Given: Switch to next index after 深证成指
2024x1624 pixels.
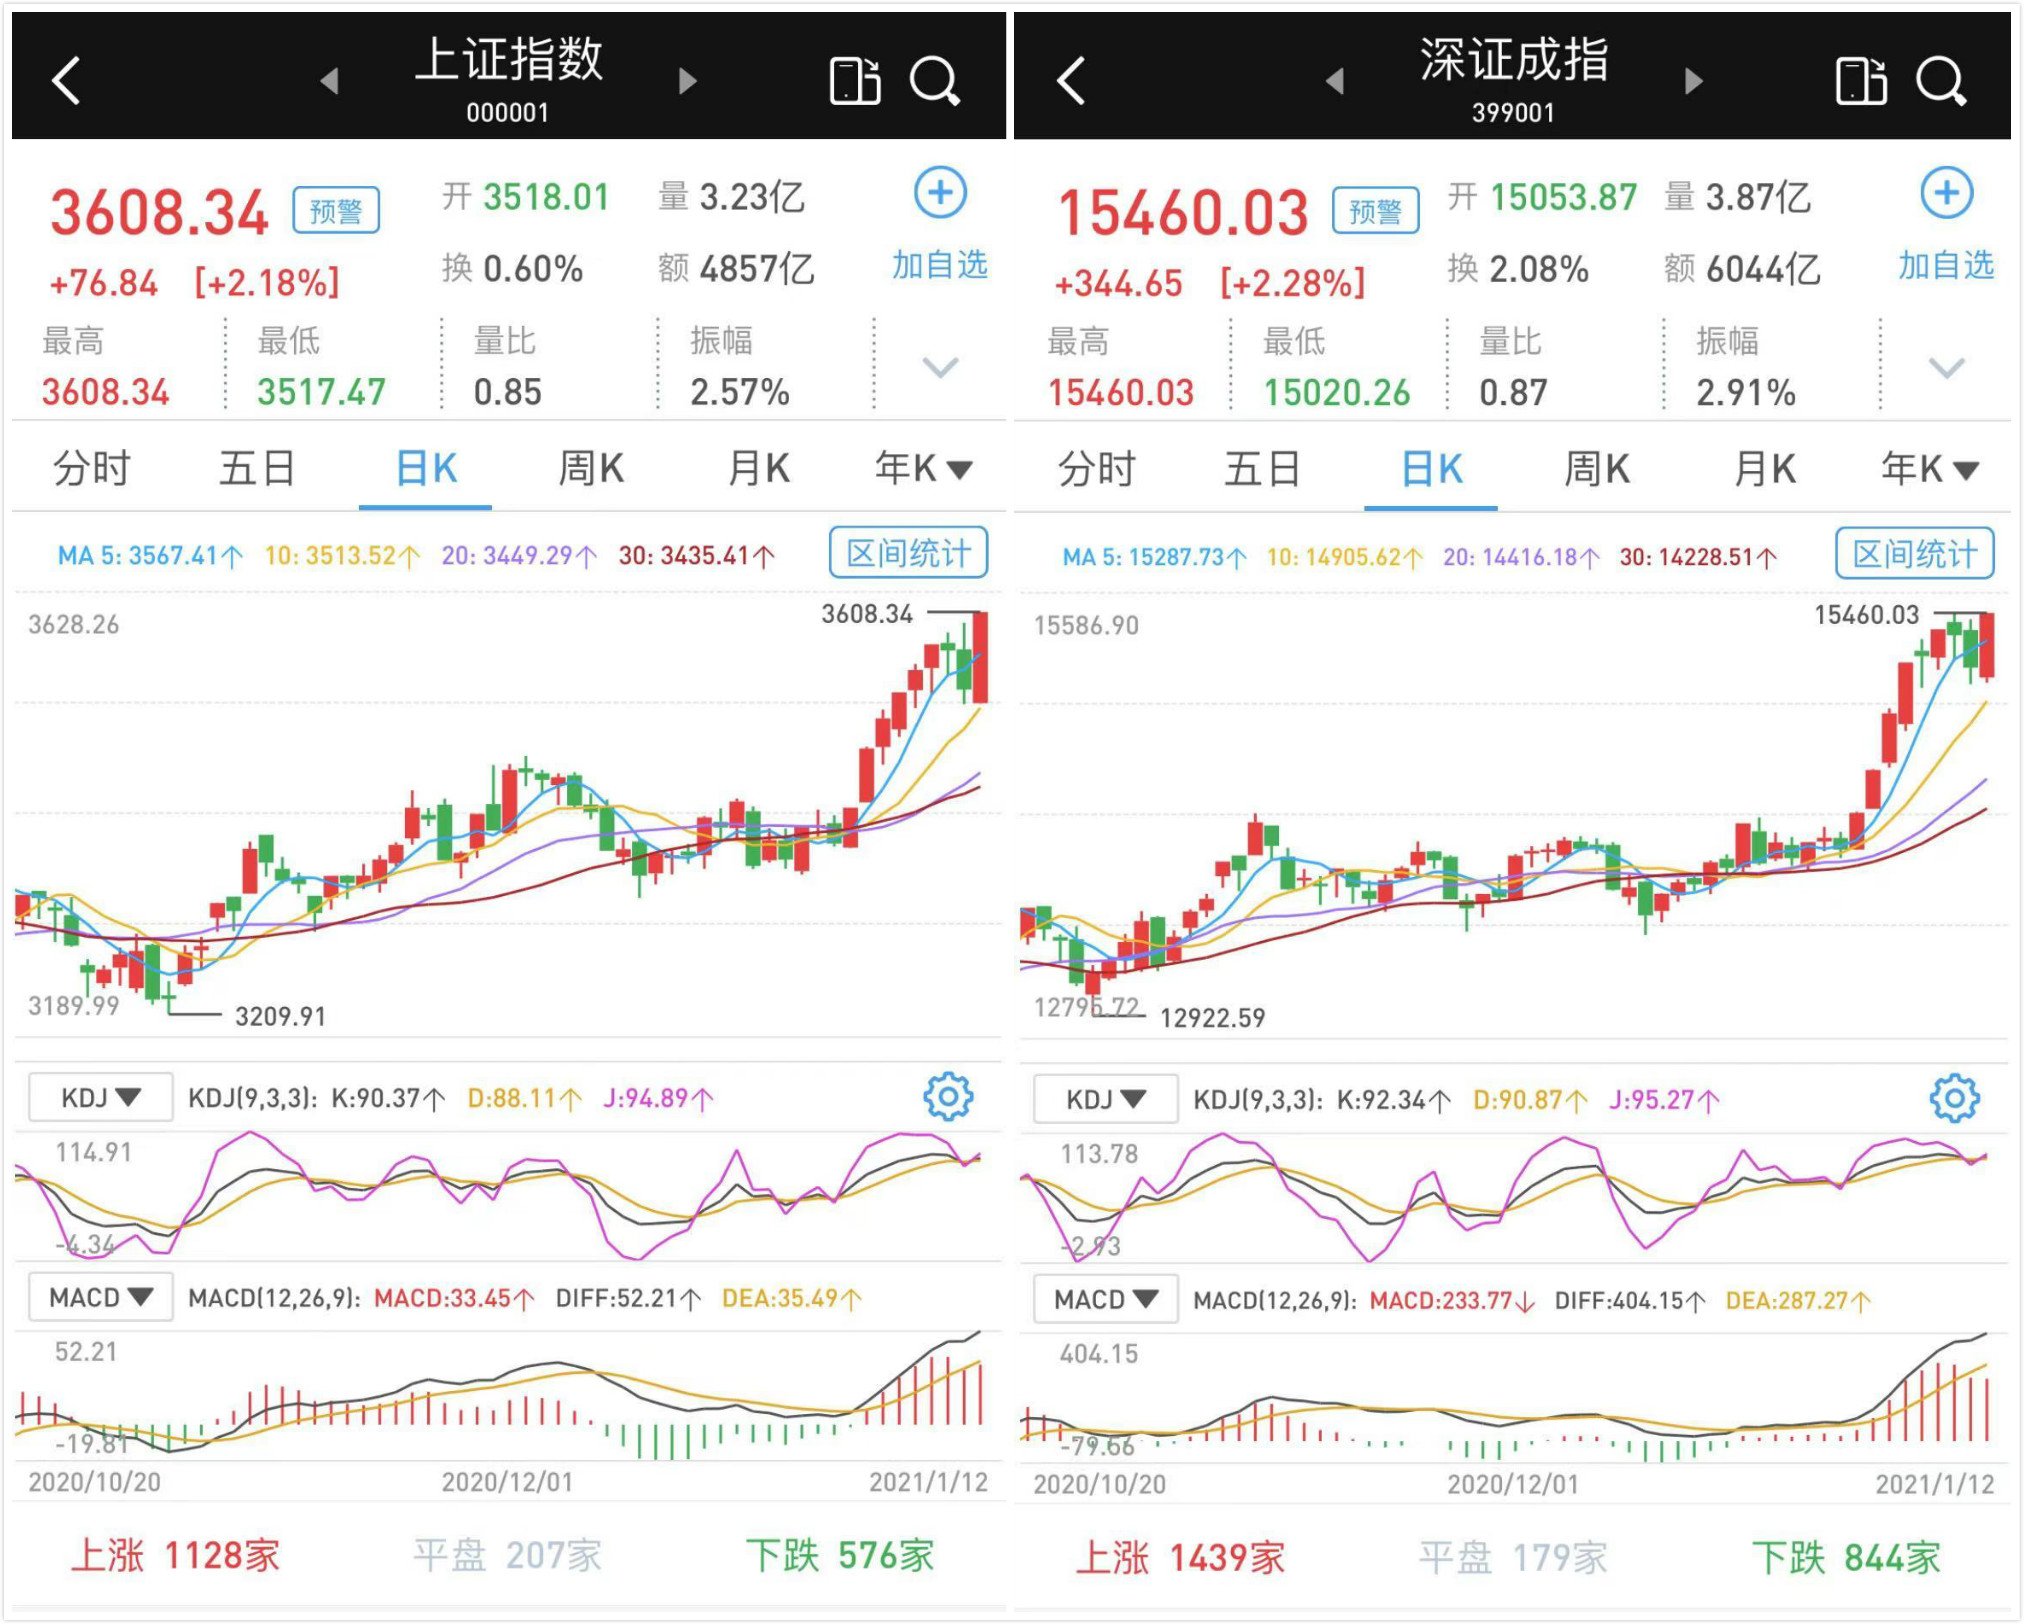Looking at the screenshot, I should click(1693, 81).
